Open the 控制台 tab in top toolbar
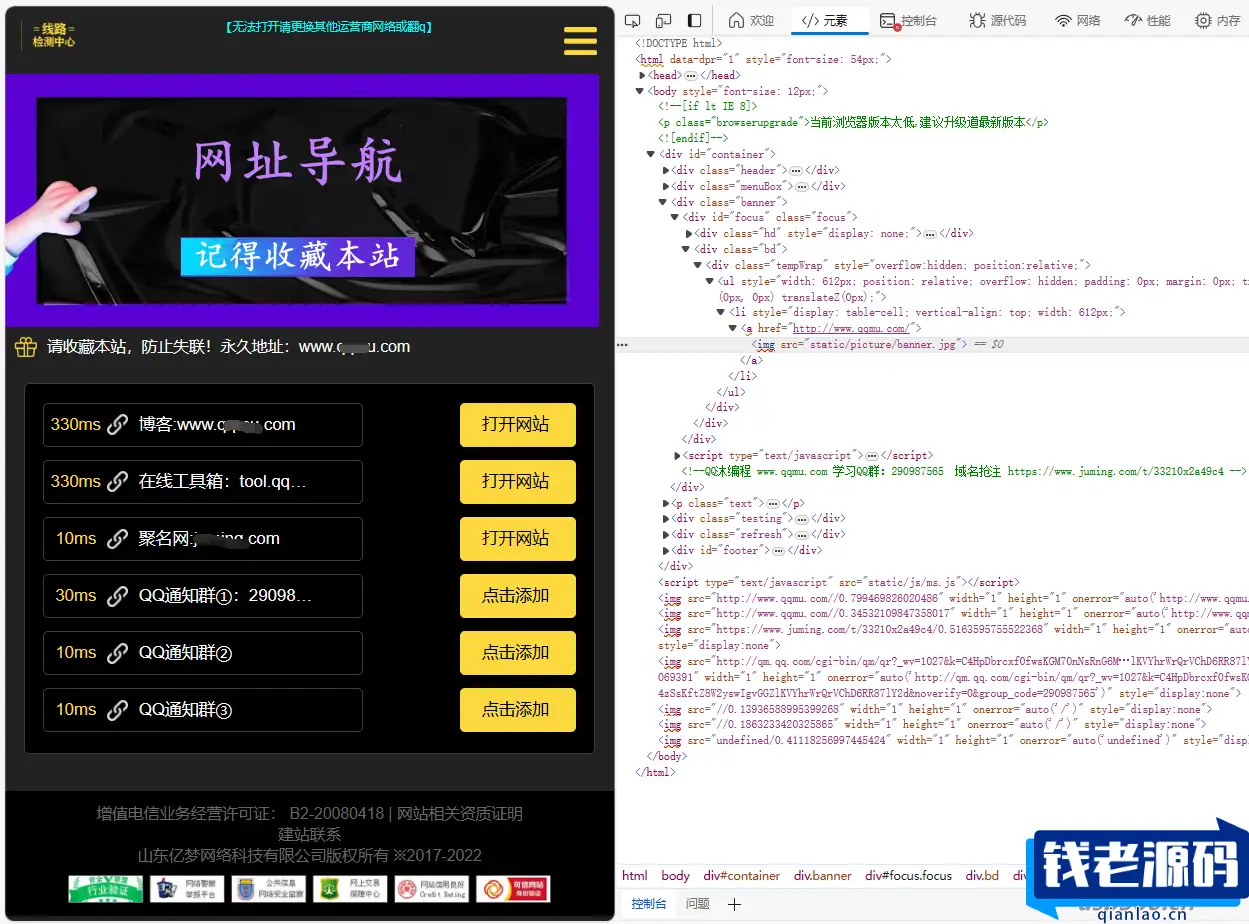 (x=908, y=20)
